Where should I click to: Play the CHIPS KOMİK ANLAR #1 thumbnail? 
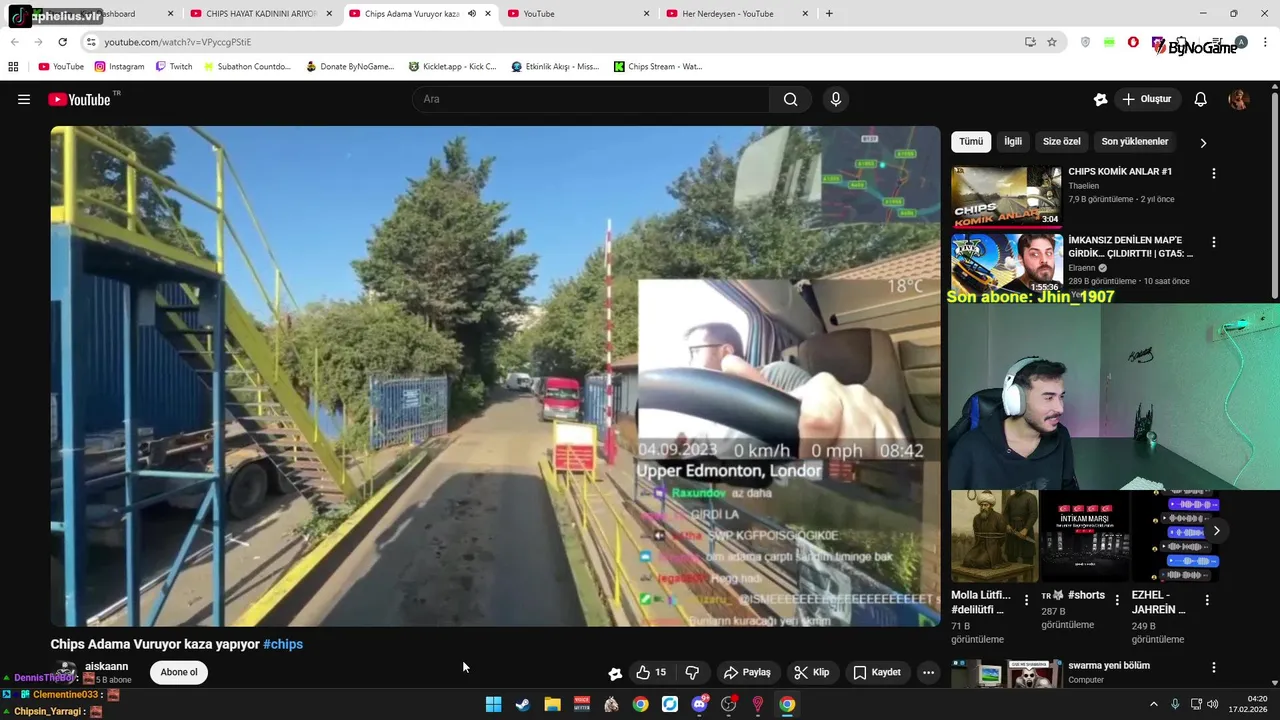(x=1006, y=196)
